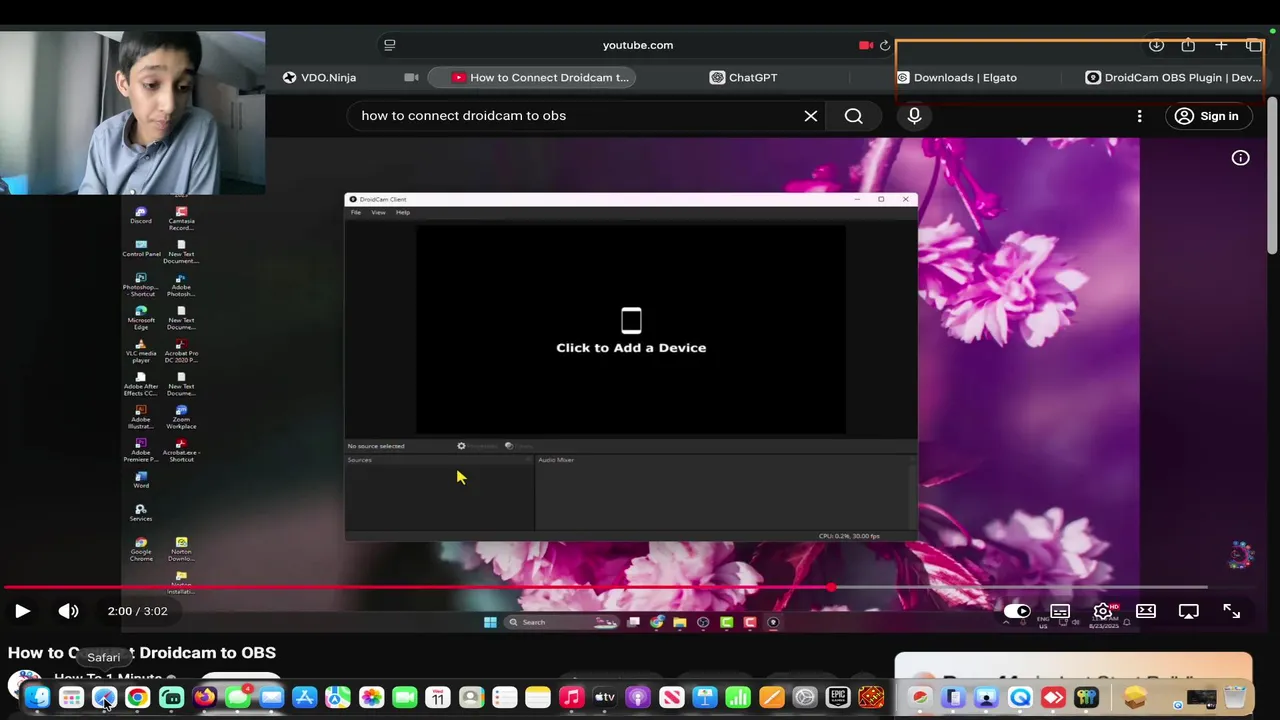Viewport: 1280px width, 720px height.
Task: Switch player to theater mode
Action: pyautogui.click(x=1146, y=611)
